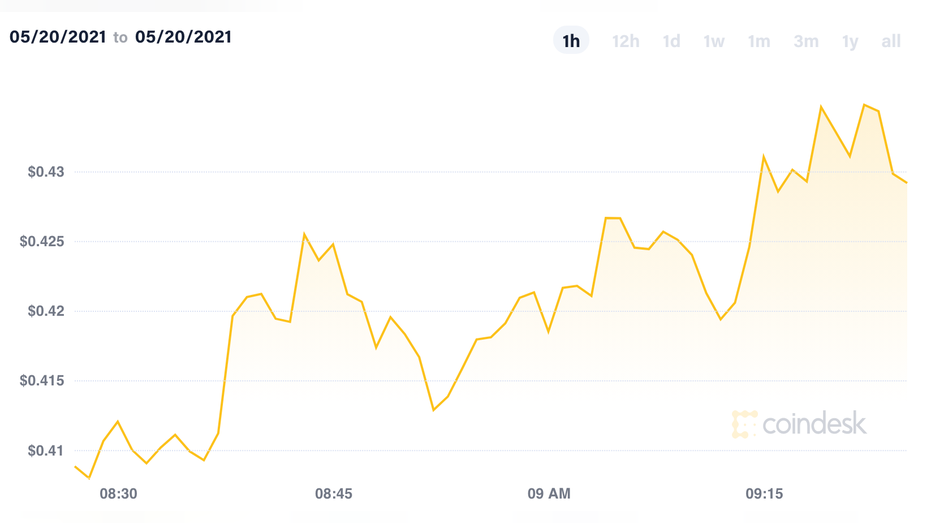
Task: Click the 09 AM time axis marker
Action: tap(549, 493)
